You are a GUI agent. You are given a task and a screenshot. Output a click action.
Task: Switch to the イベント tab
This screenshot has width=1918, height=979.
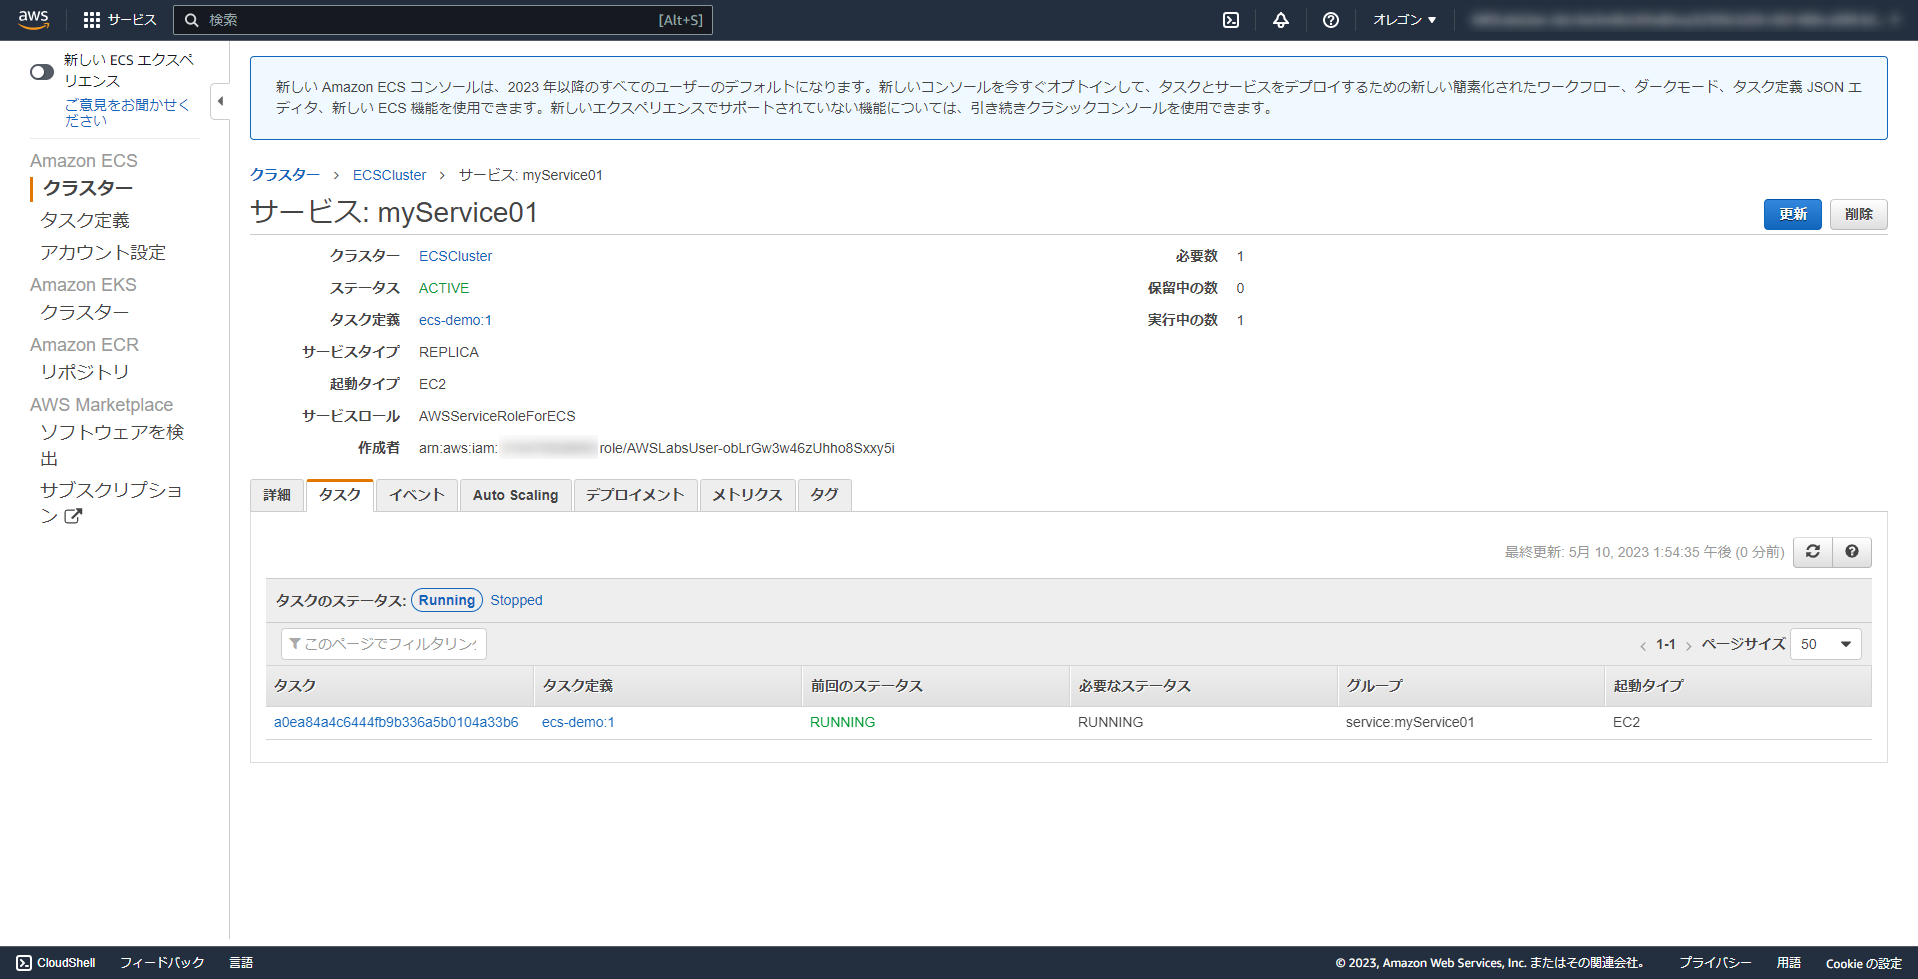tap(415, 495)
